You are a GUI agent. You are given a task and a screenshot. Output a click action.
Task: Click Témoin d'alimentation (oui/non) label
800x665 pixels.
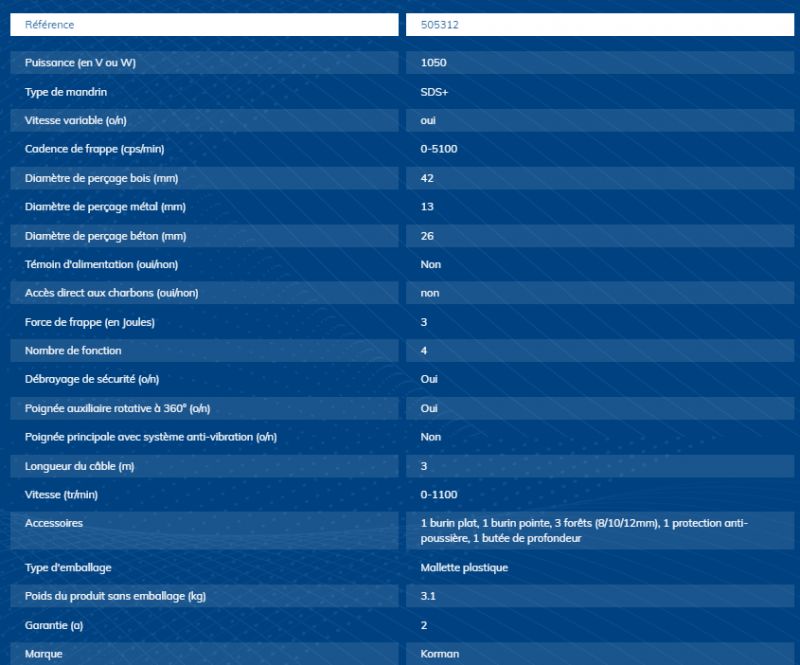[101, 264]
